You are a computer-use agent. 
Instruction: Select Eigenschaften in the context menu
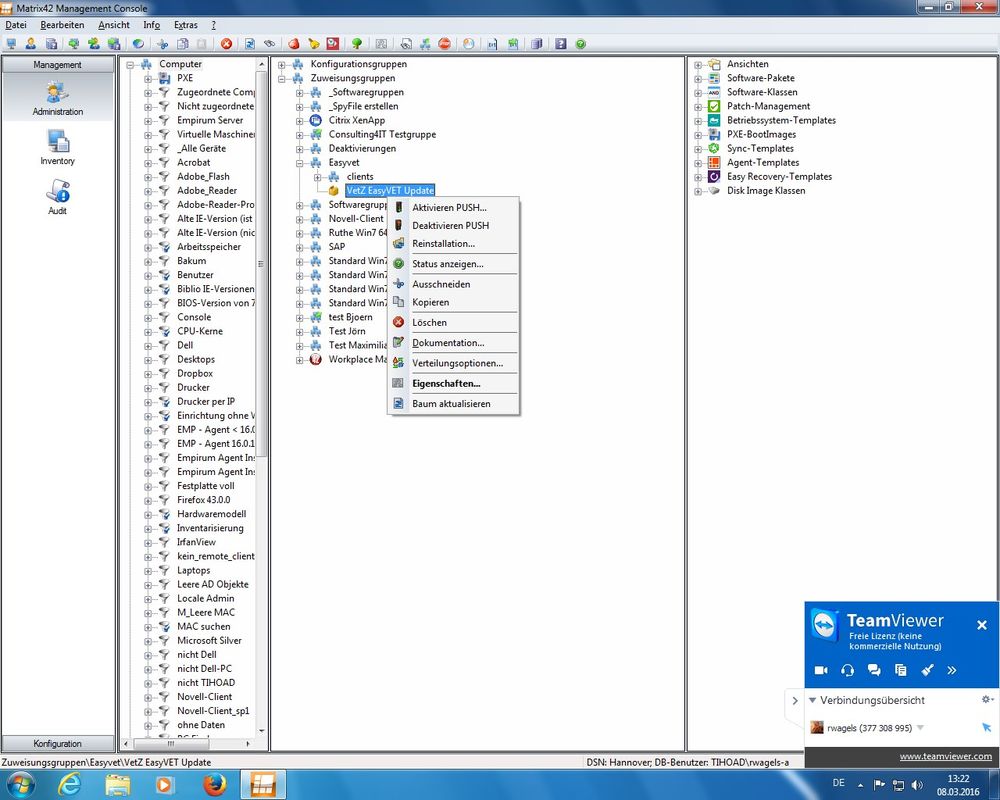(x=446, y=383)
